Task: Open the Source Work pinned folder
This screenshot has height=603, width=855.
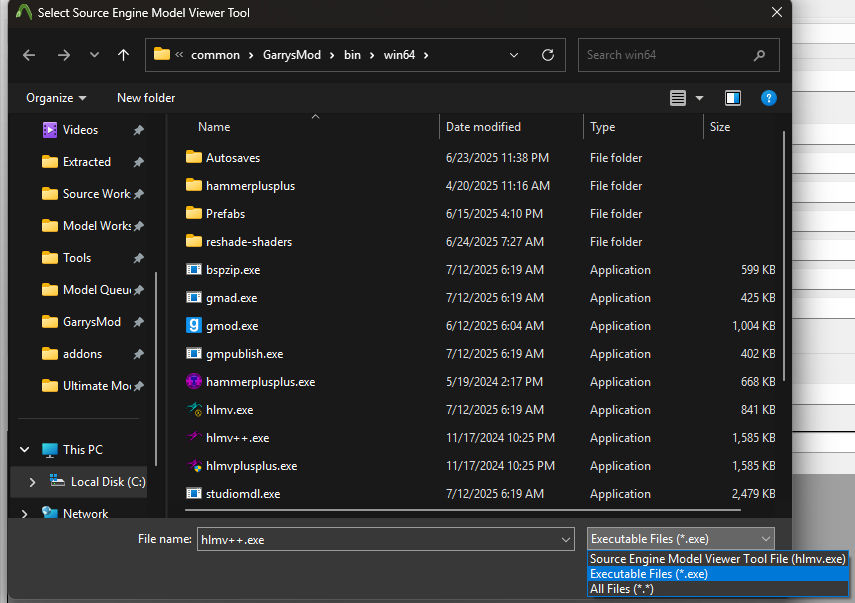Action: pyautogui.click(x=96, y=194)
